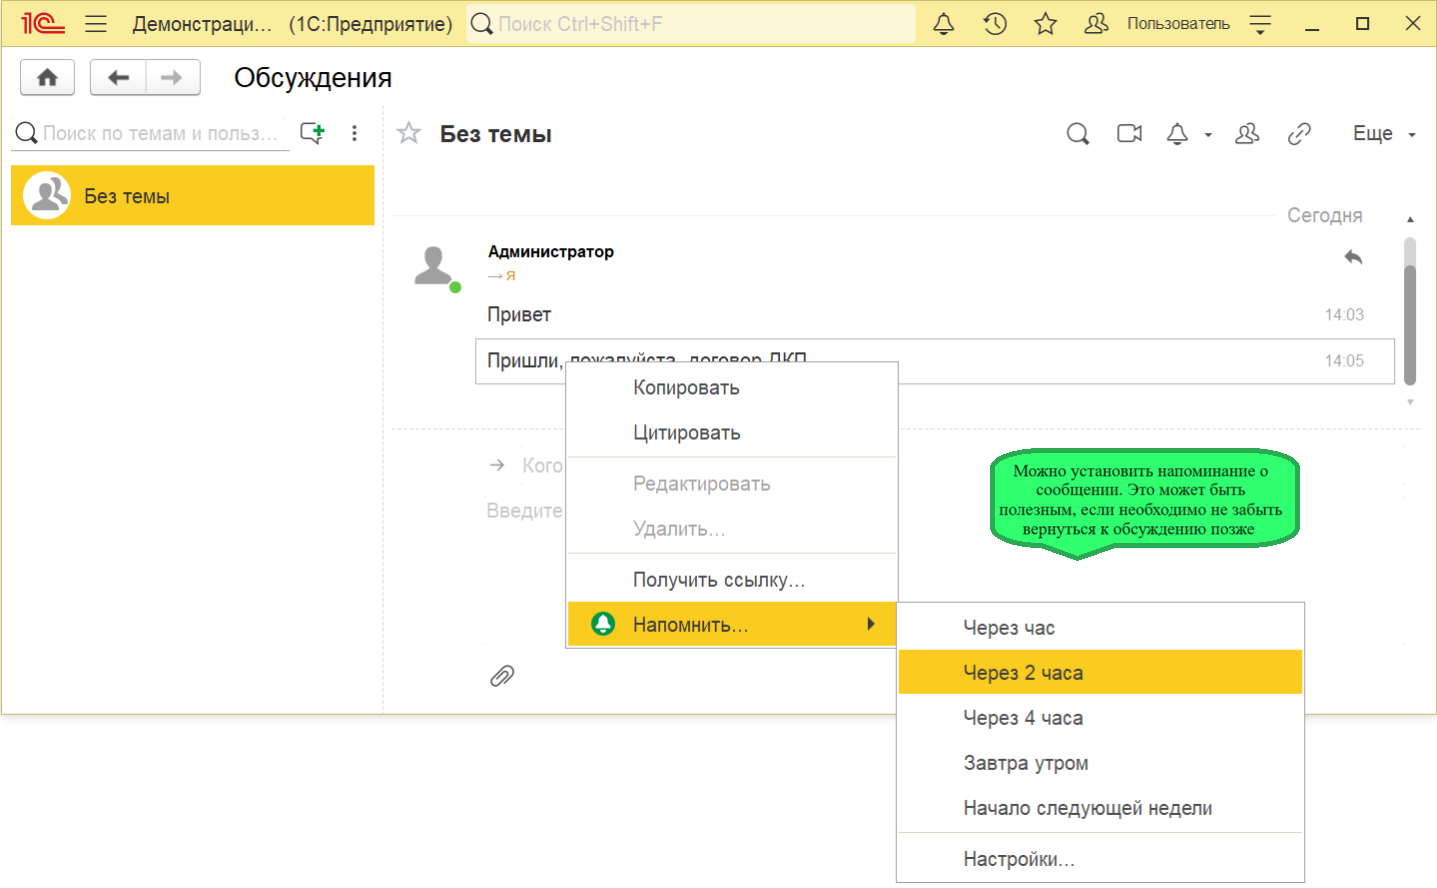Viewport: 1437px width, 888px height.
Task: Toggle favorite star for Без темы
Action: 409,133
